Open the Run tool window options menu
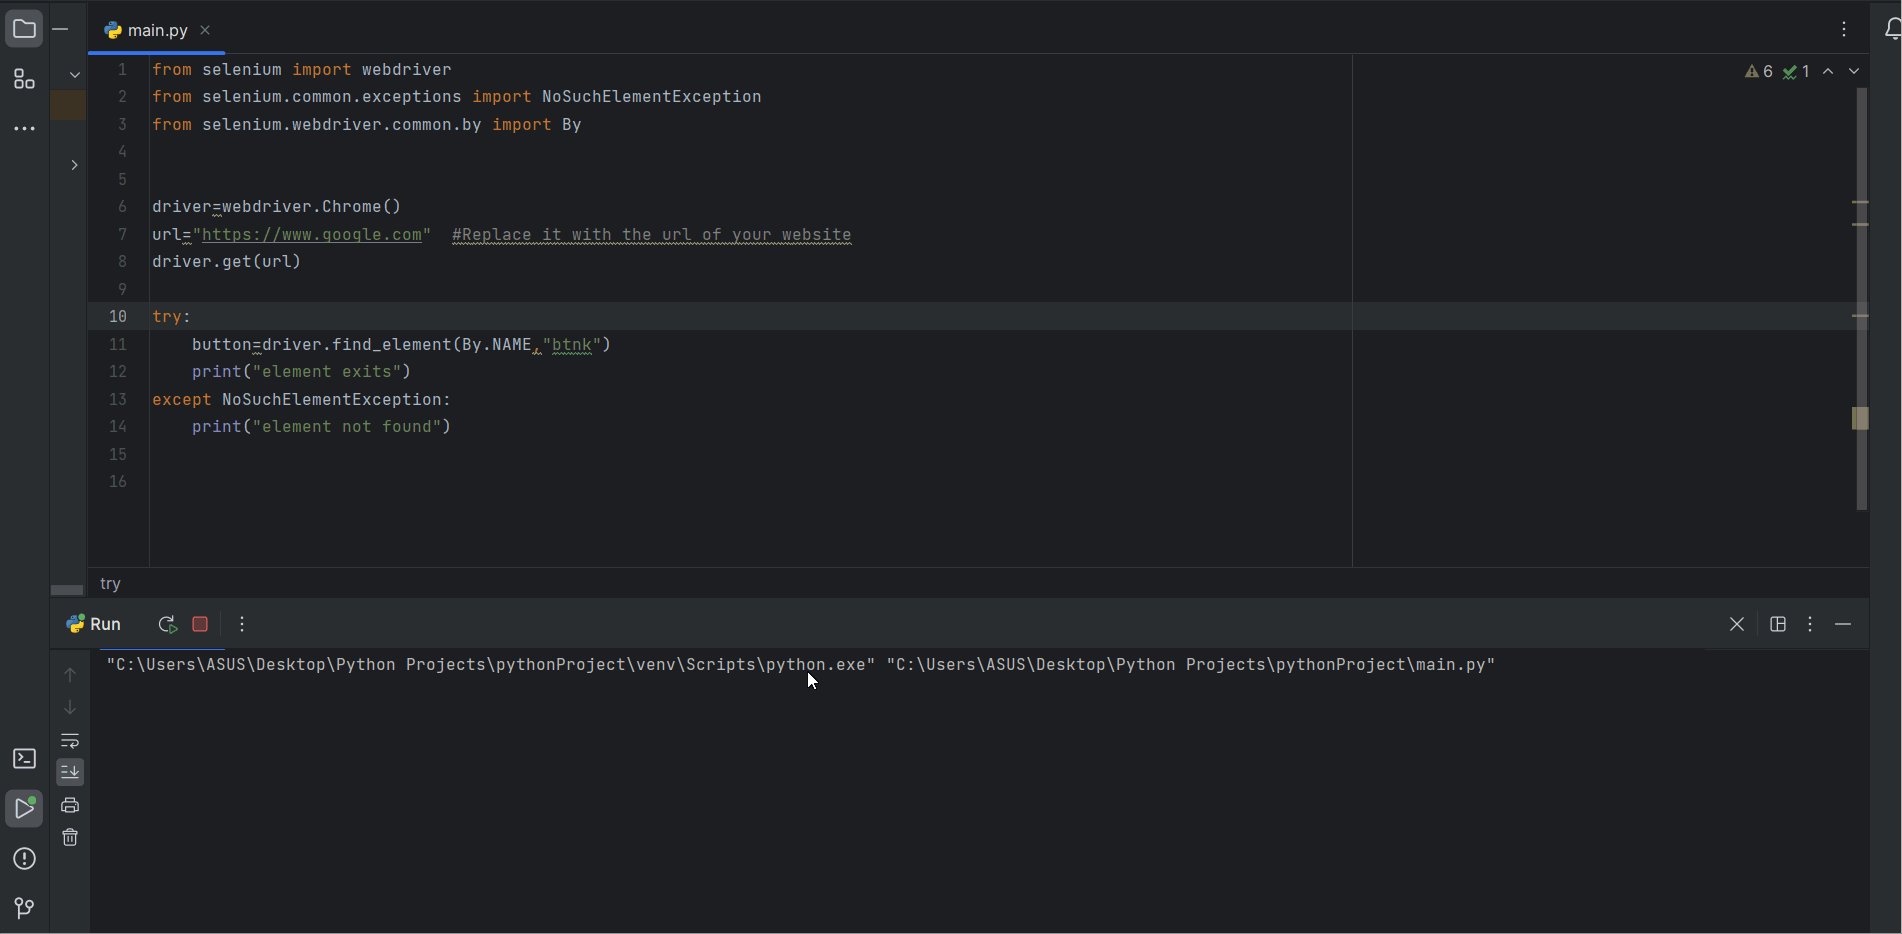 click(1810, 624)
